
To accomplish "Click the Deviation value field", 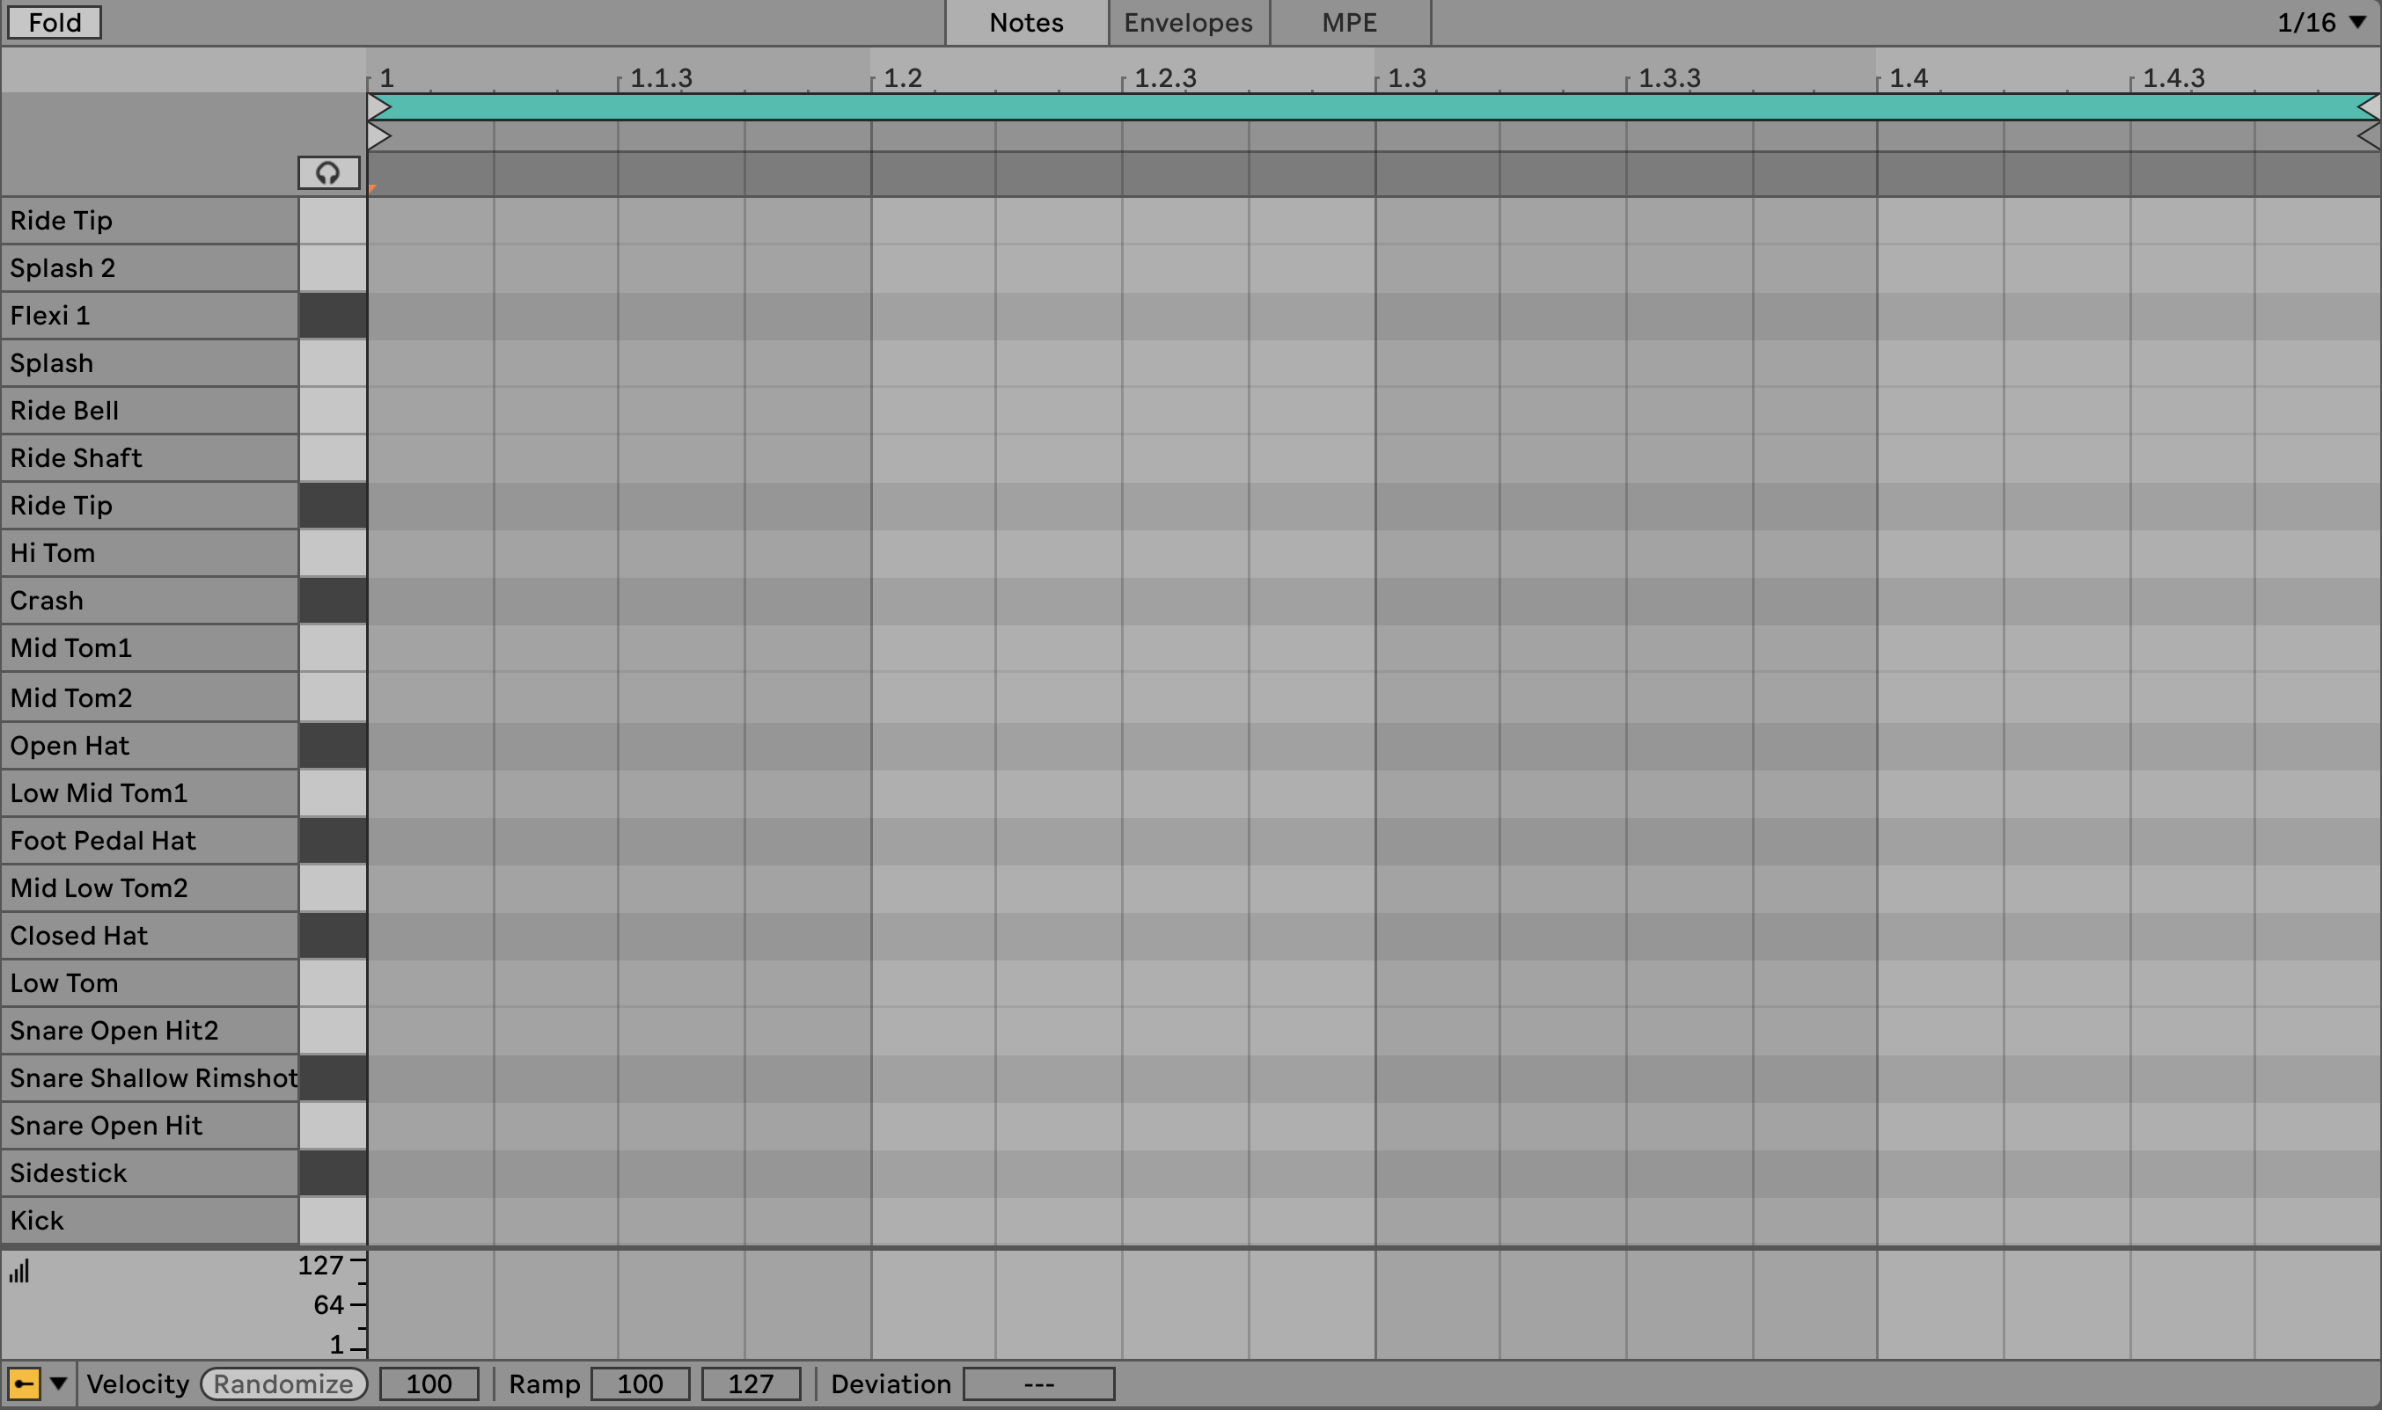I will [1038, 1384].
